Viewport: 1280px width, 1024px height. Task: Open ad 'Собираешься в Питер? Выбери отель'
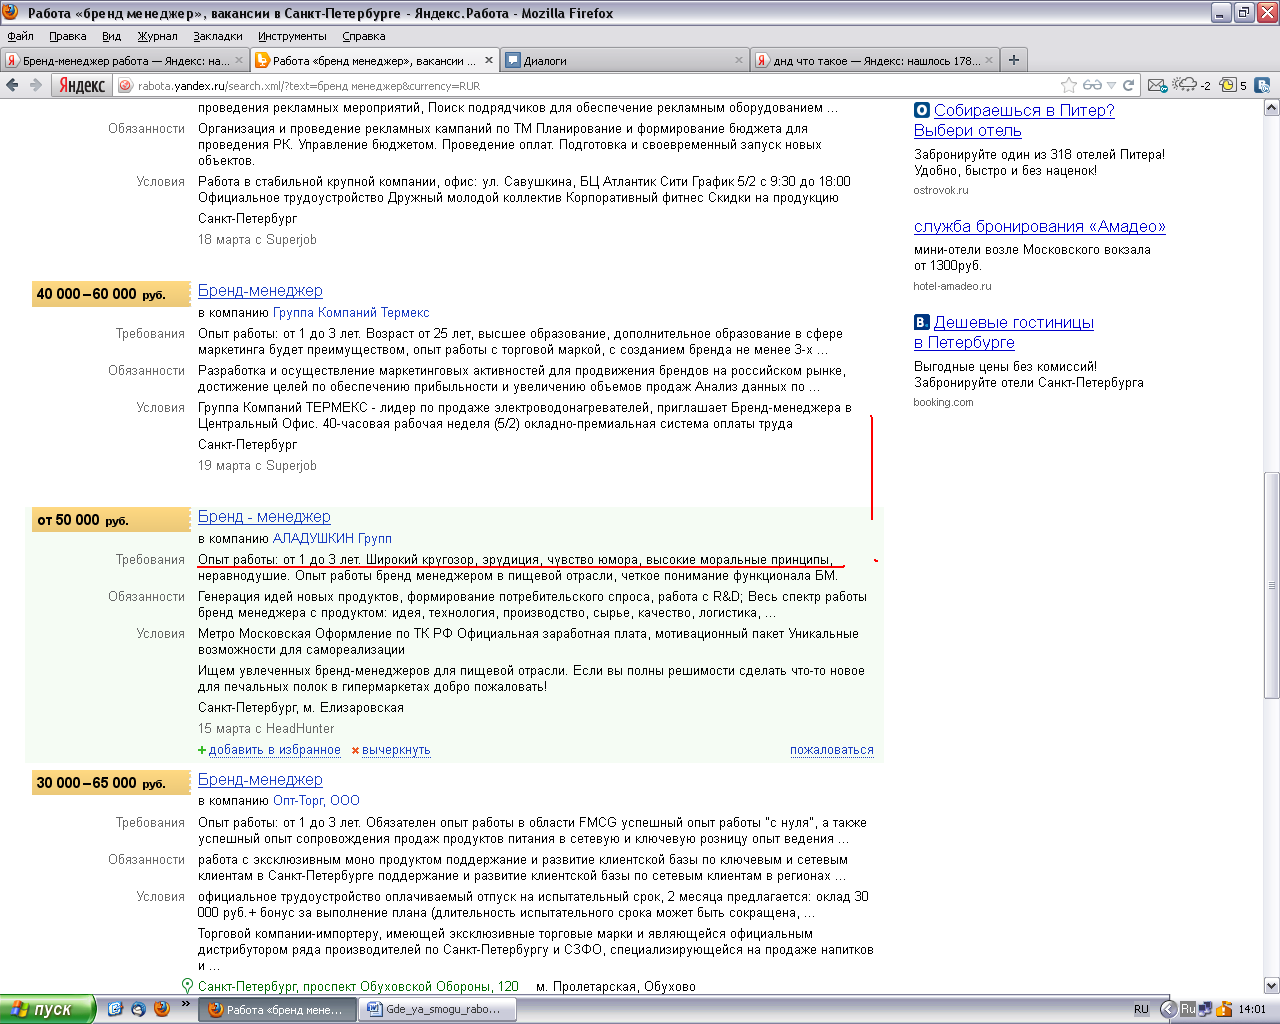pos(1014,120)
